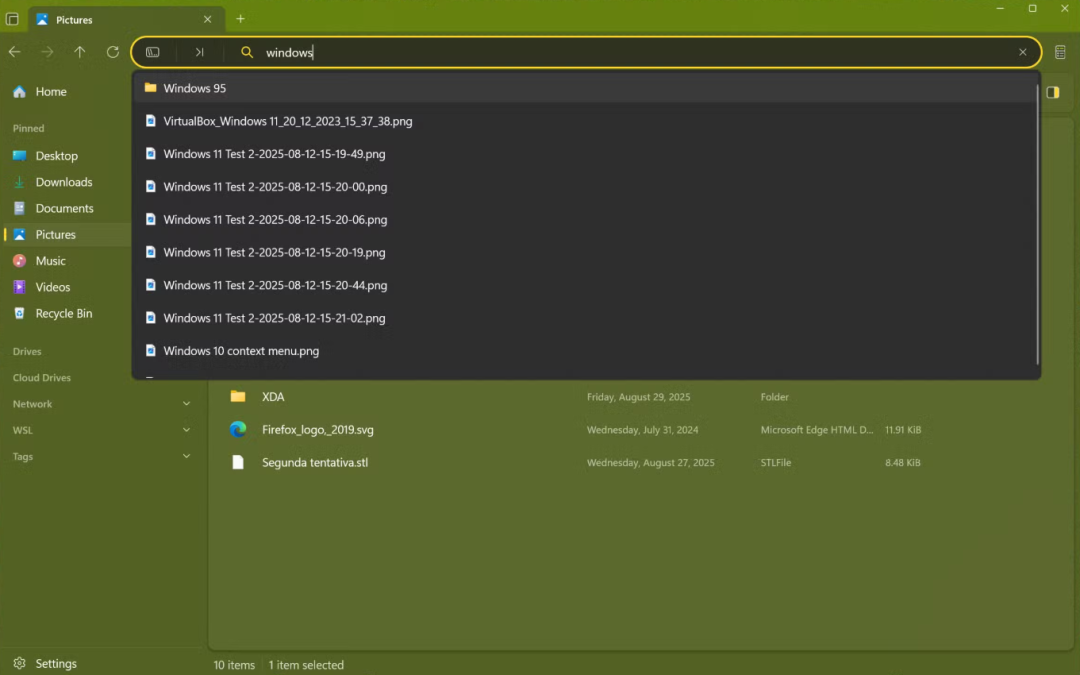Click the 'STLFile' type cell
Image resolution: width=1080 pixels, height=675 pixels.
(x=776, y=463)
